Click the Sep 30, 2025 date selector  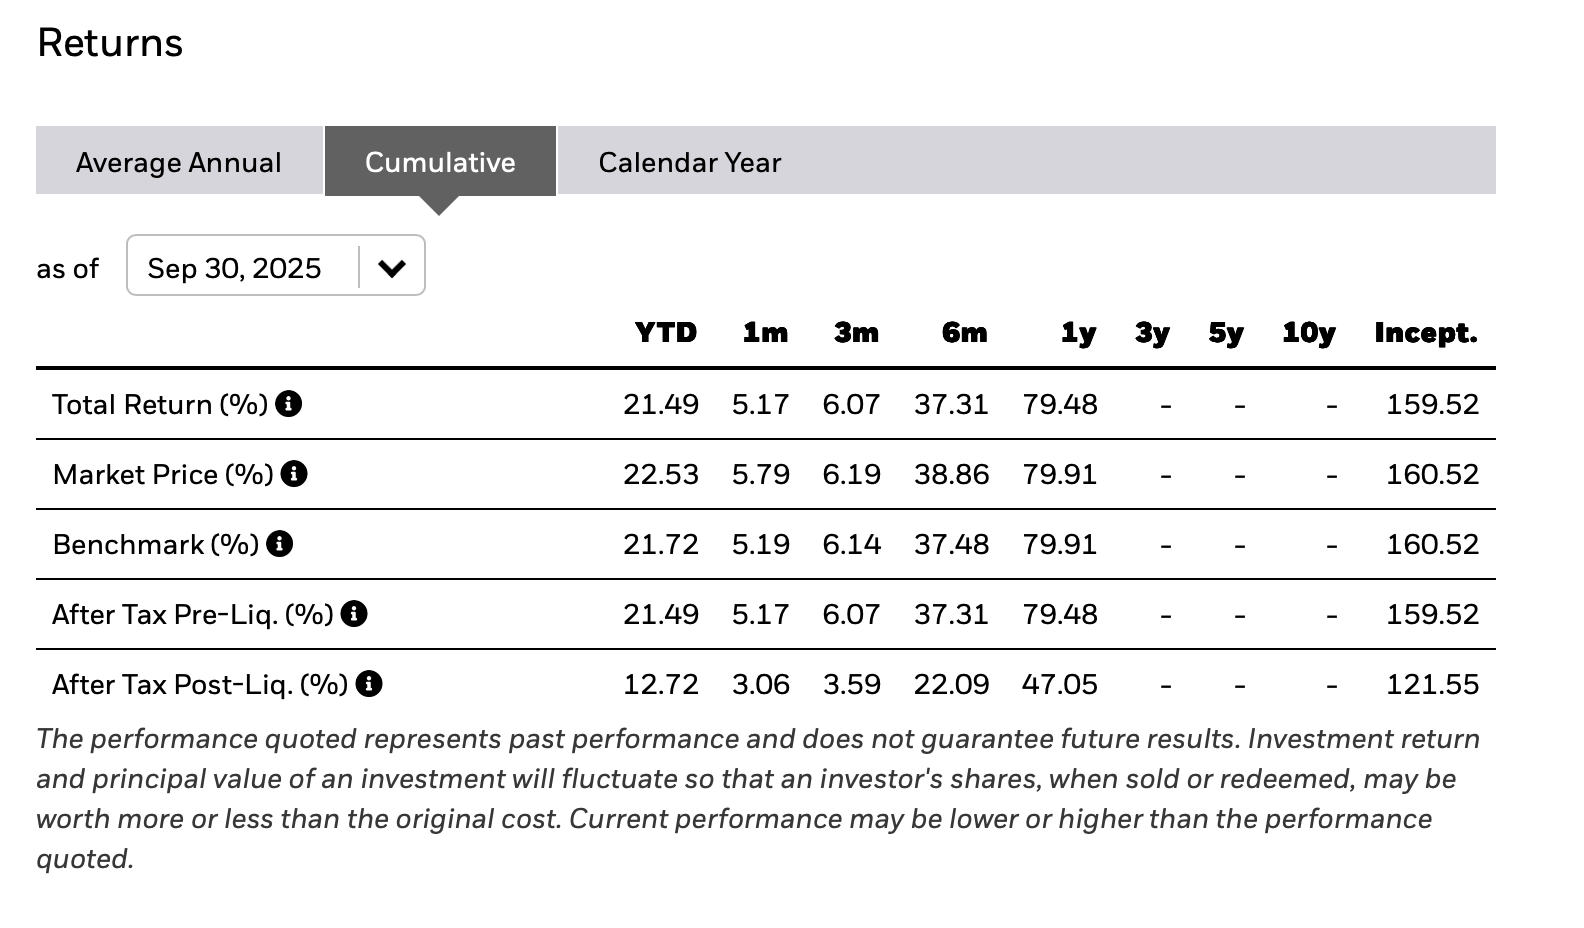(x=235, y=267)
